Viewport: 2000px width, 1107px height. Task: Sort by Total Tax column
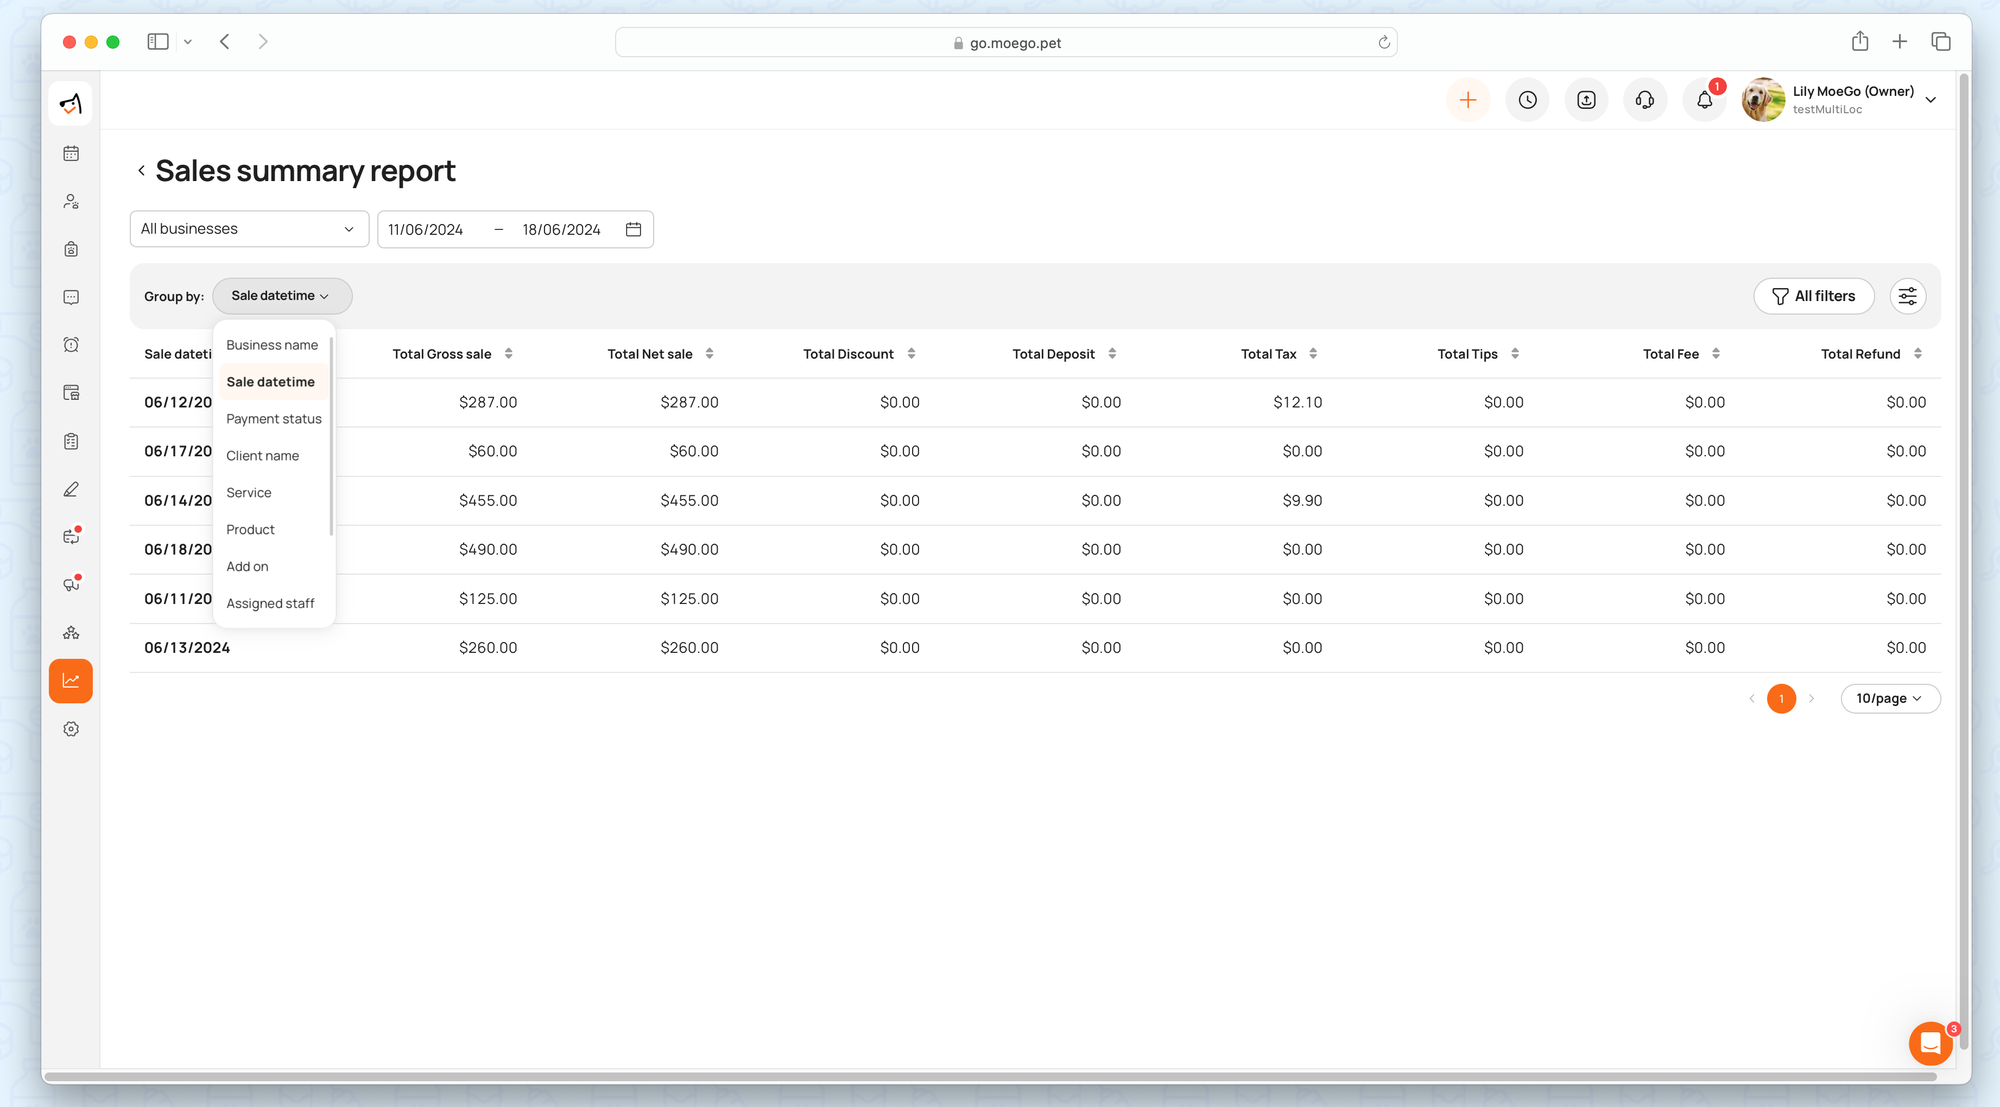[1313, 354]
